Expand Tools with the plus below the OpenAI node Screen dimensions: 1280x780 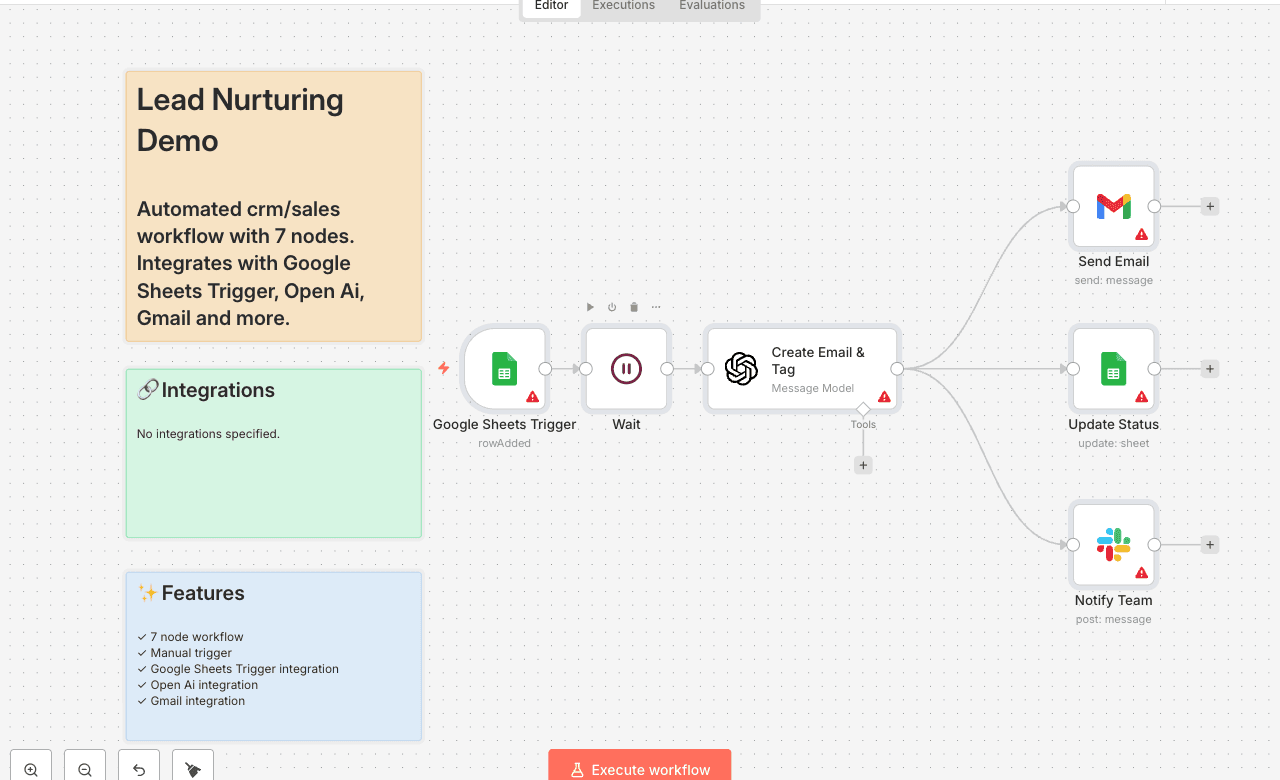coord(862,464)
